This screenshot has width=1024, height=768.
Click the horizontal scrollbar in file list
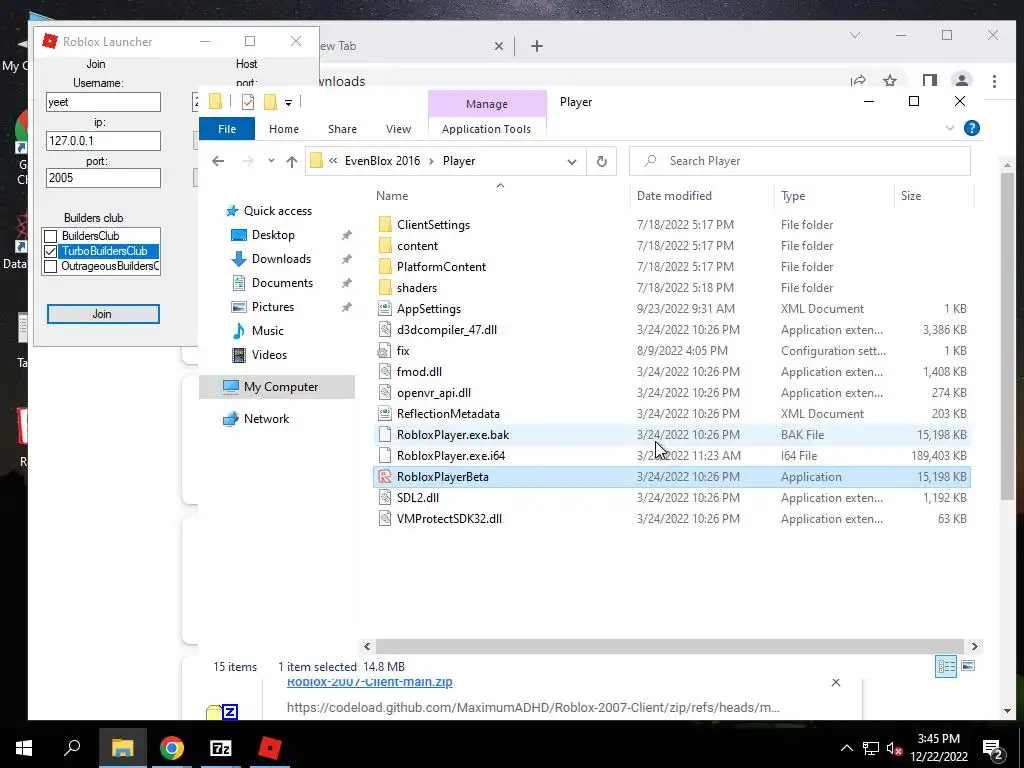tap(669, 647)
